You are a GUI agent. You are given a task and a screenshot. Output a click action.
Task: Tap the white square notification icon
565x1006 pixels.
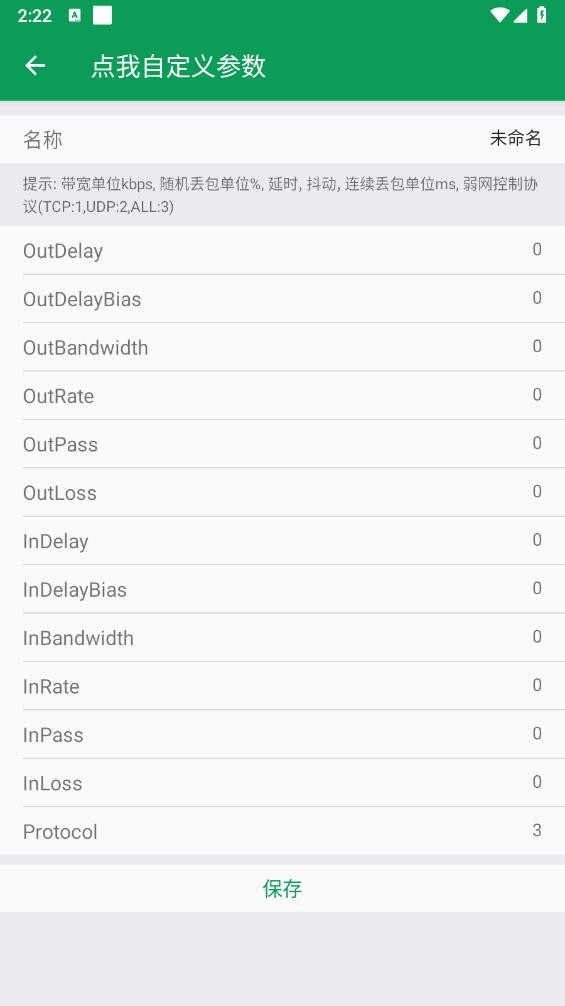point(103,15)
